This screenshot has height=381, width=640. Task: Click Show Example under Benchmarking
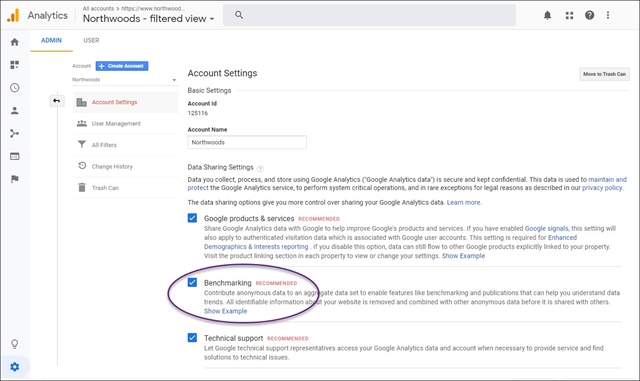tap(225, 311)
